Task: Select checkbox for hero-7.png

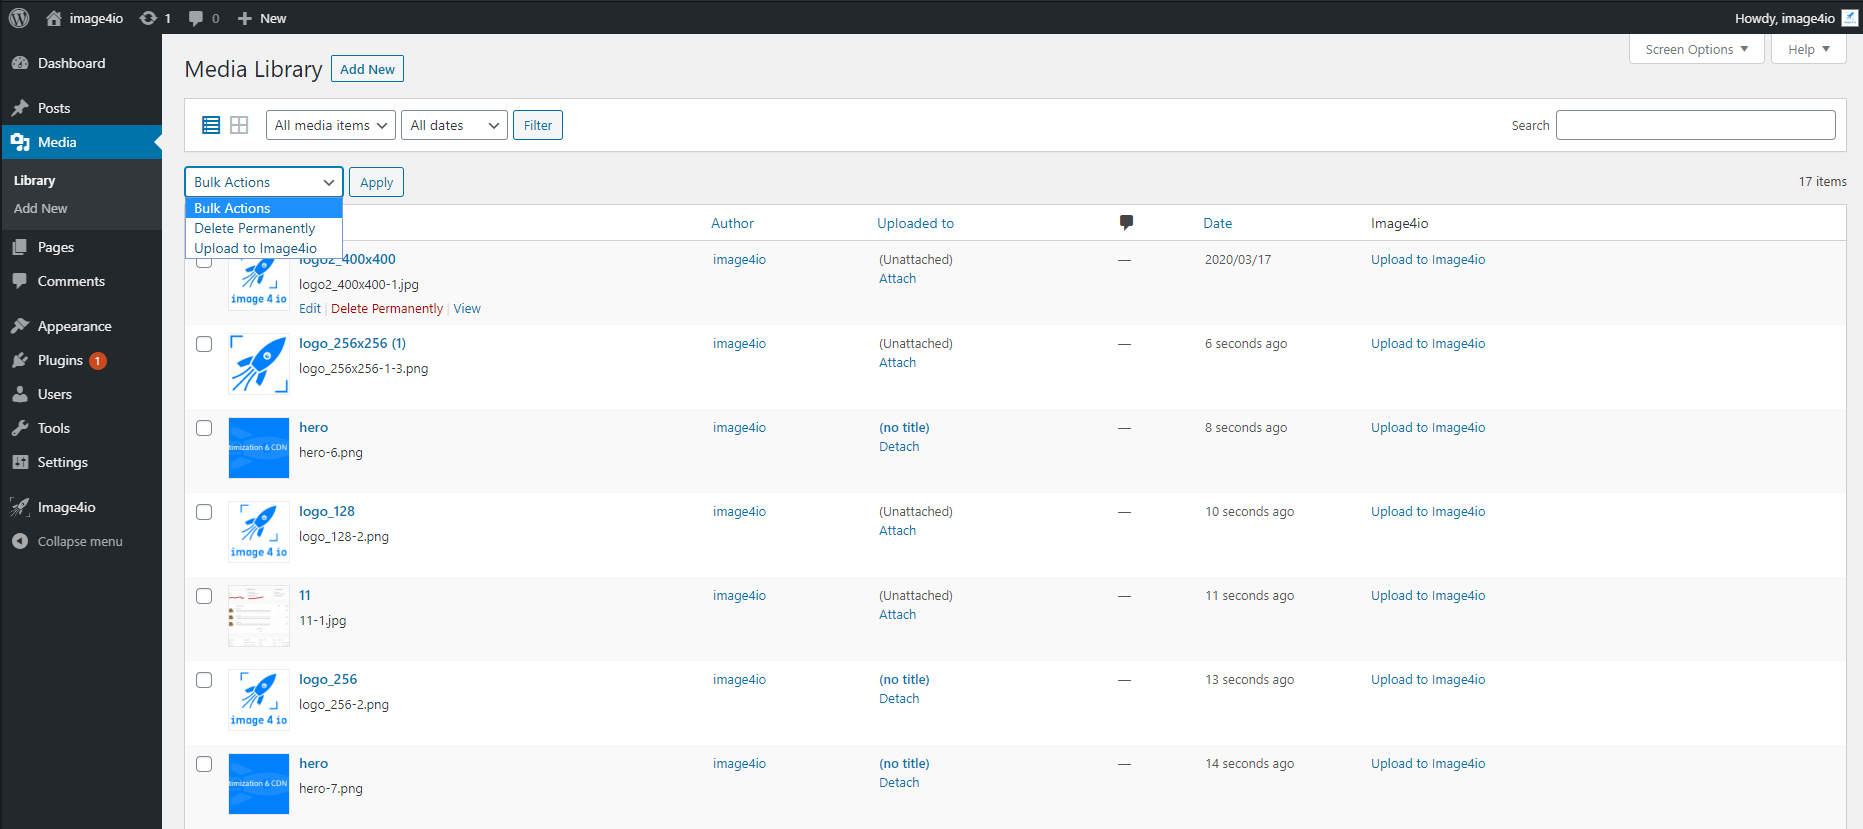Action: click(204, 764)
